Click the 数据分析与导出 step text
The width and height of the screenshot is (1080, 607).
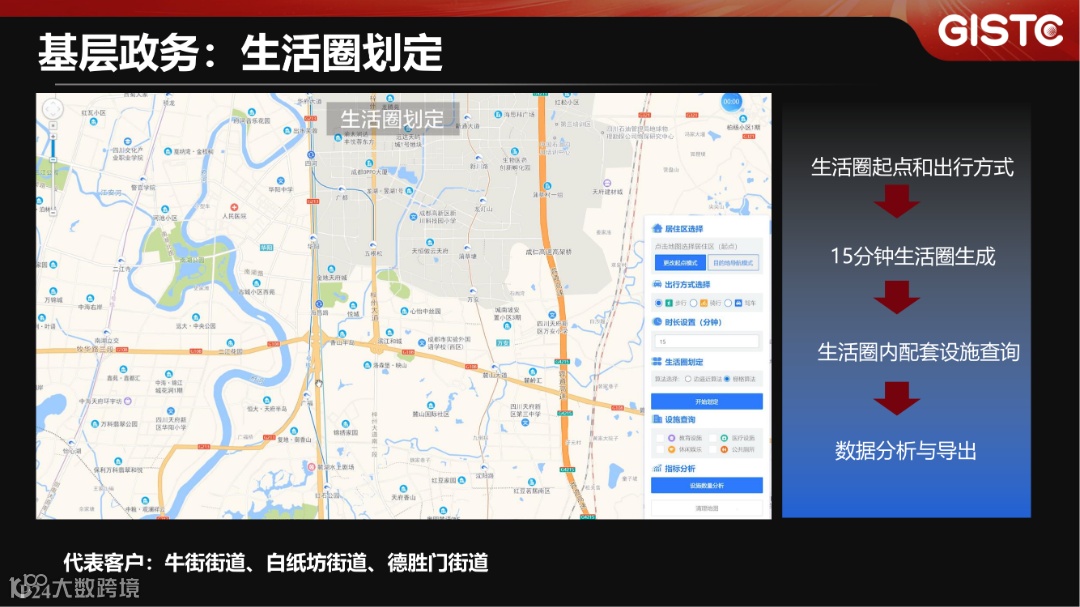tap(906, 451)
